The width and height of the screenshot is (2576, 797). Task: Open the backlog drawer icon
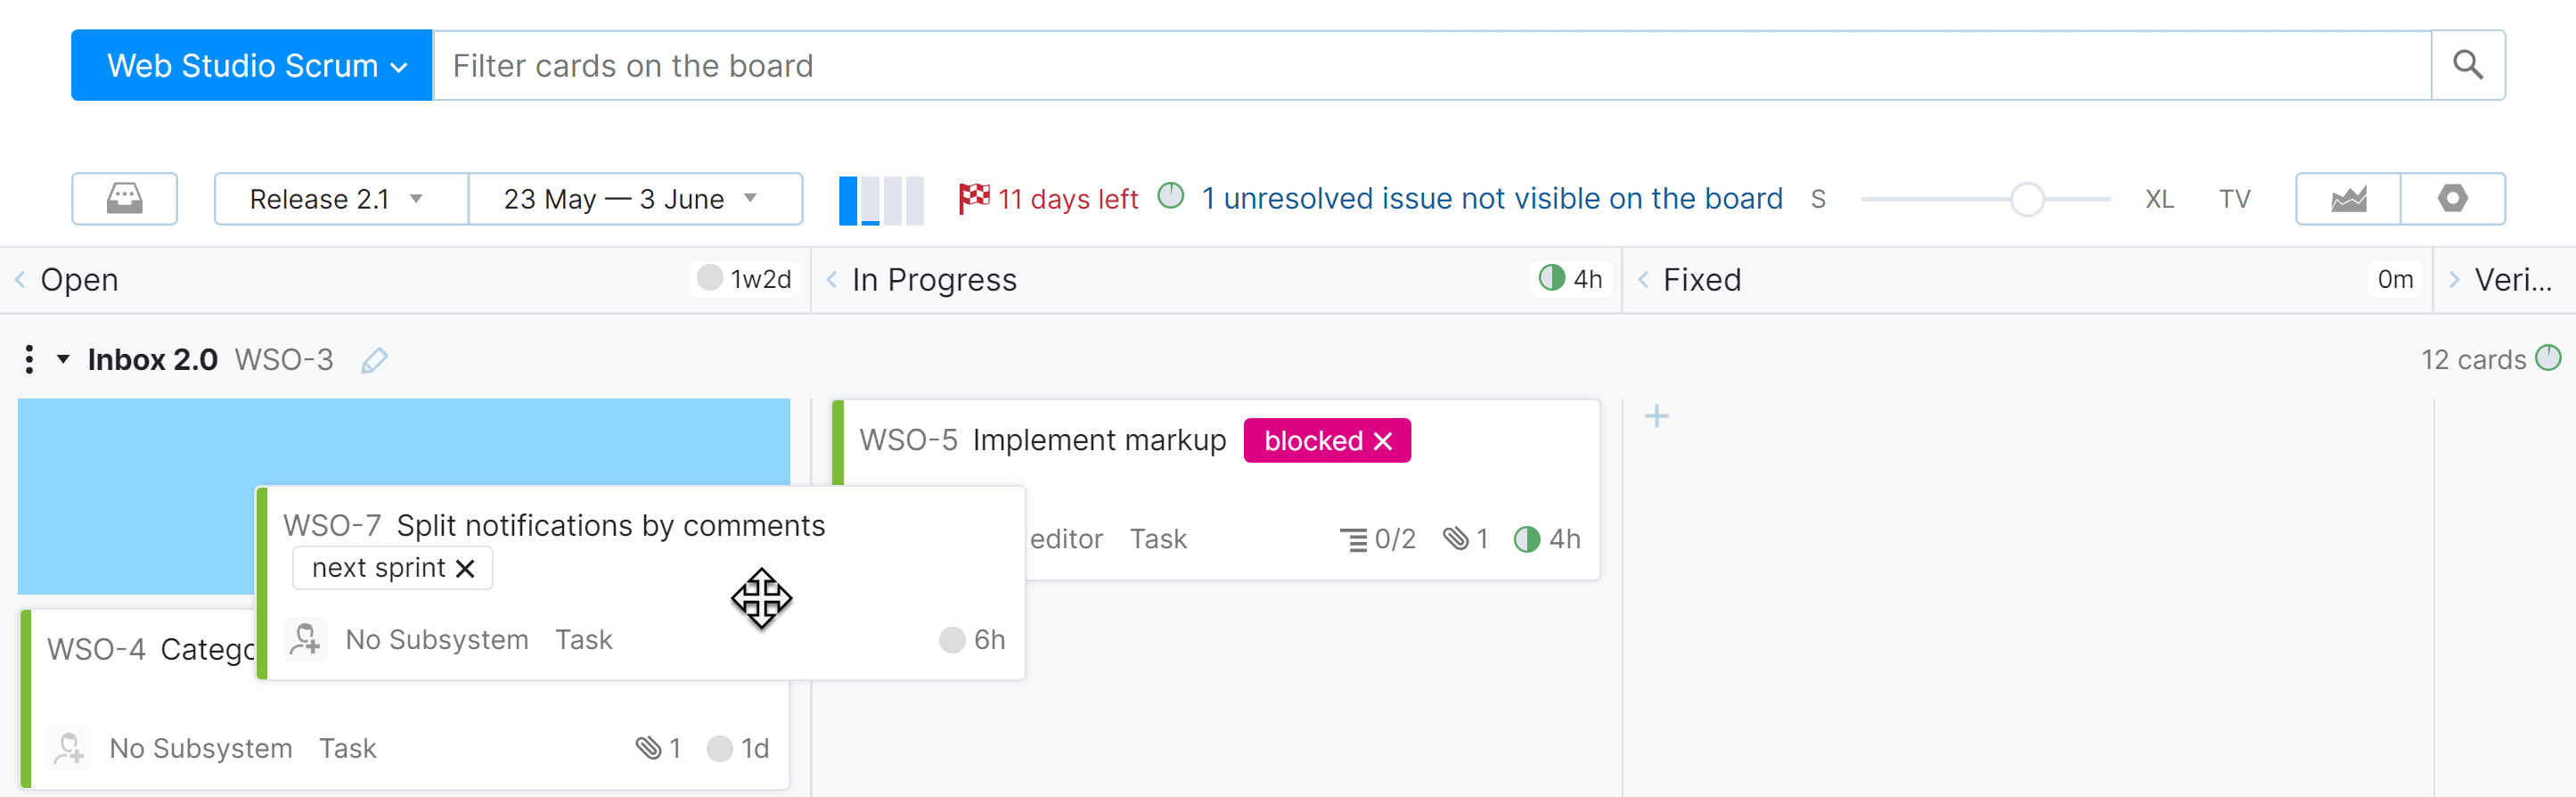[x=124, y=198]
